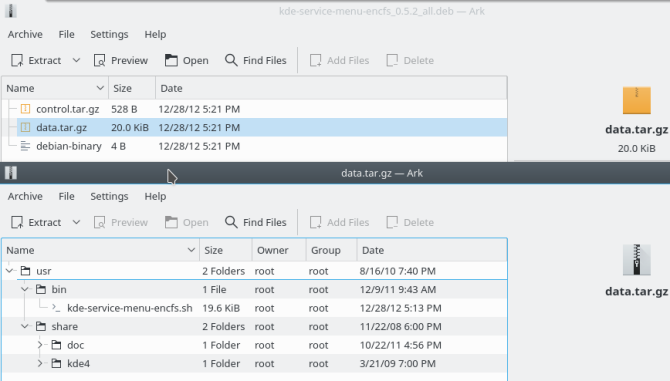Click Preview in the deb window toolbar

coord(121,61)
